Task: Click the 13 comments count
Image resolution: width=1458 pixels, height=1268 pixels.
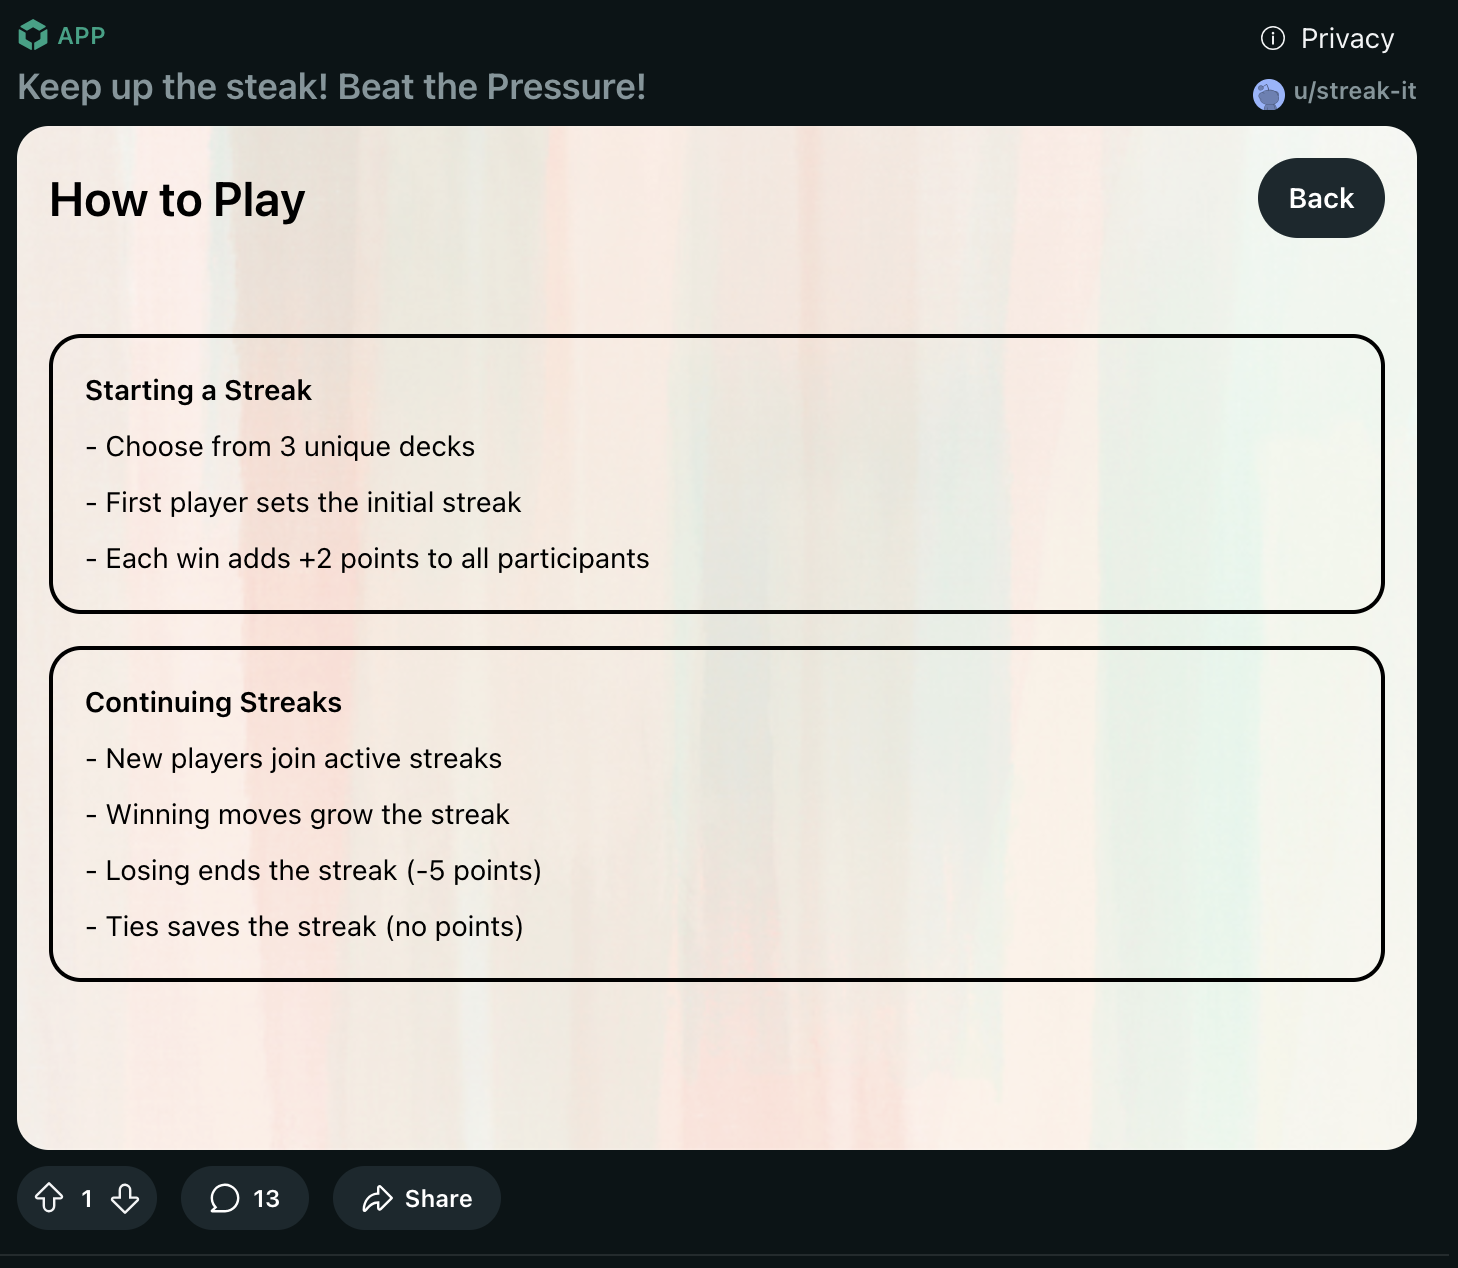Action: 266,1198
